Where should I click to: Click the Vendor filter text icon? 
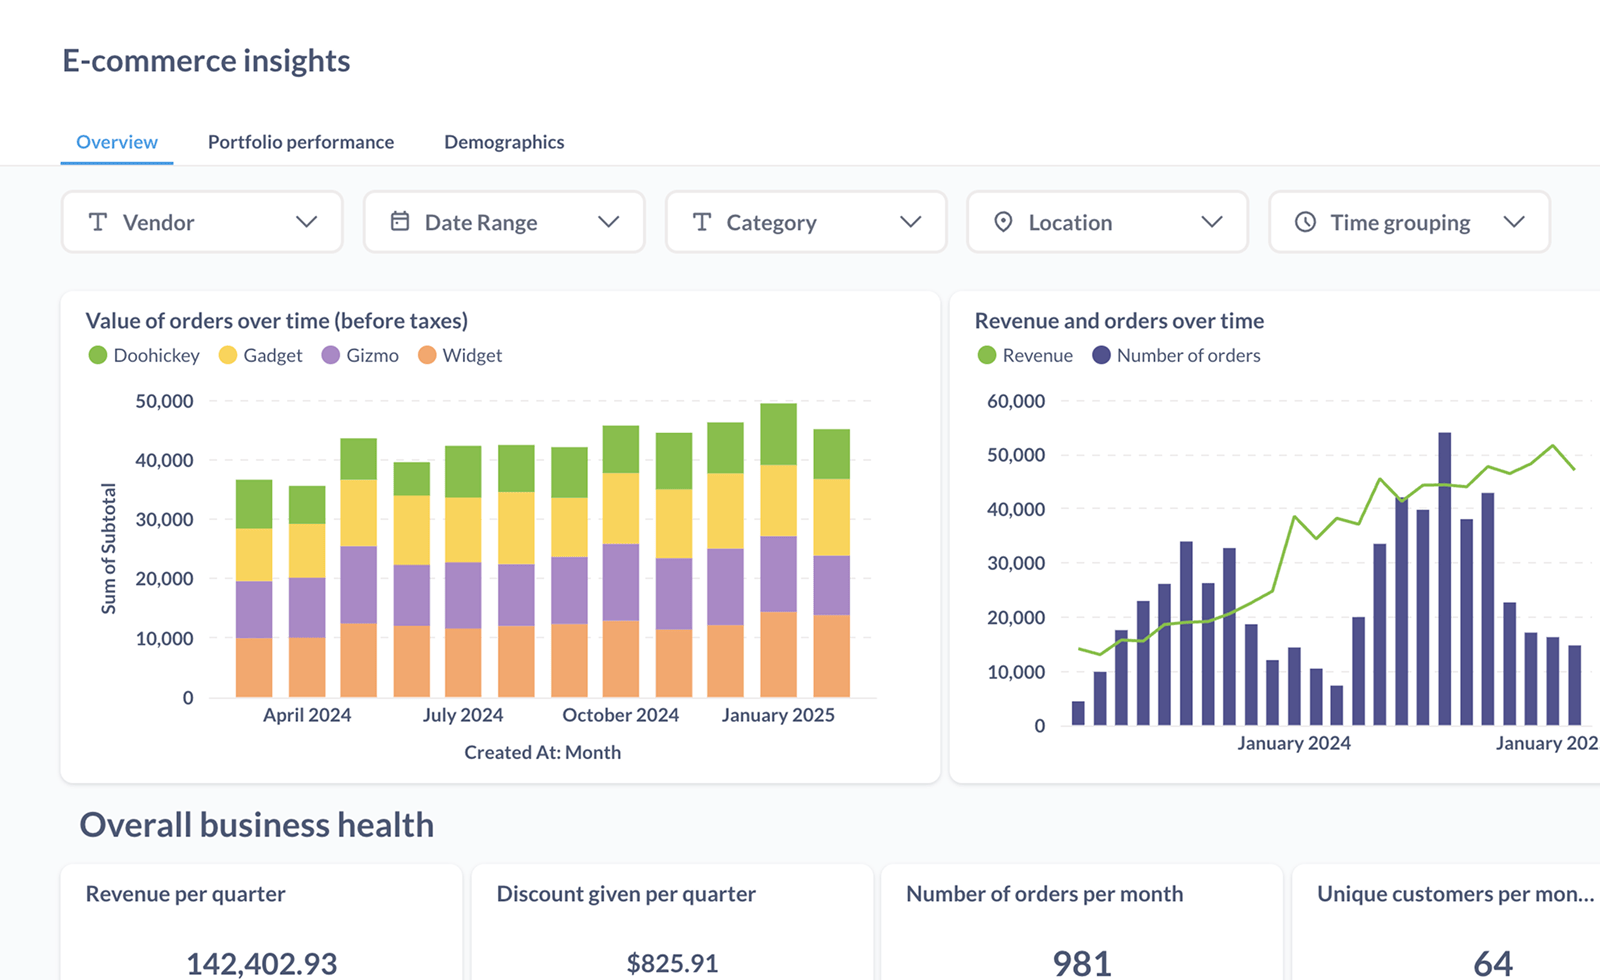pos(98,222)
